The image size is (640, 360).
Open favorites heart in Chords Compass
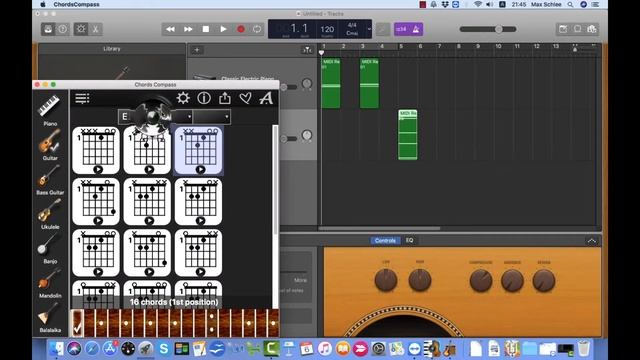point(245,98)
